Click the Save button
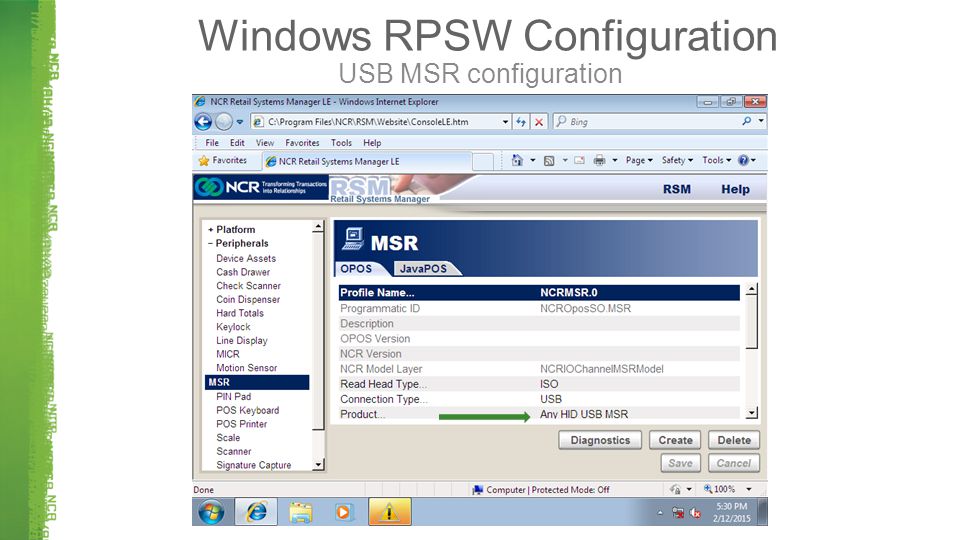The height and width of the screenshot is (540, 960). [680, 463]
